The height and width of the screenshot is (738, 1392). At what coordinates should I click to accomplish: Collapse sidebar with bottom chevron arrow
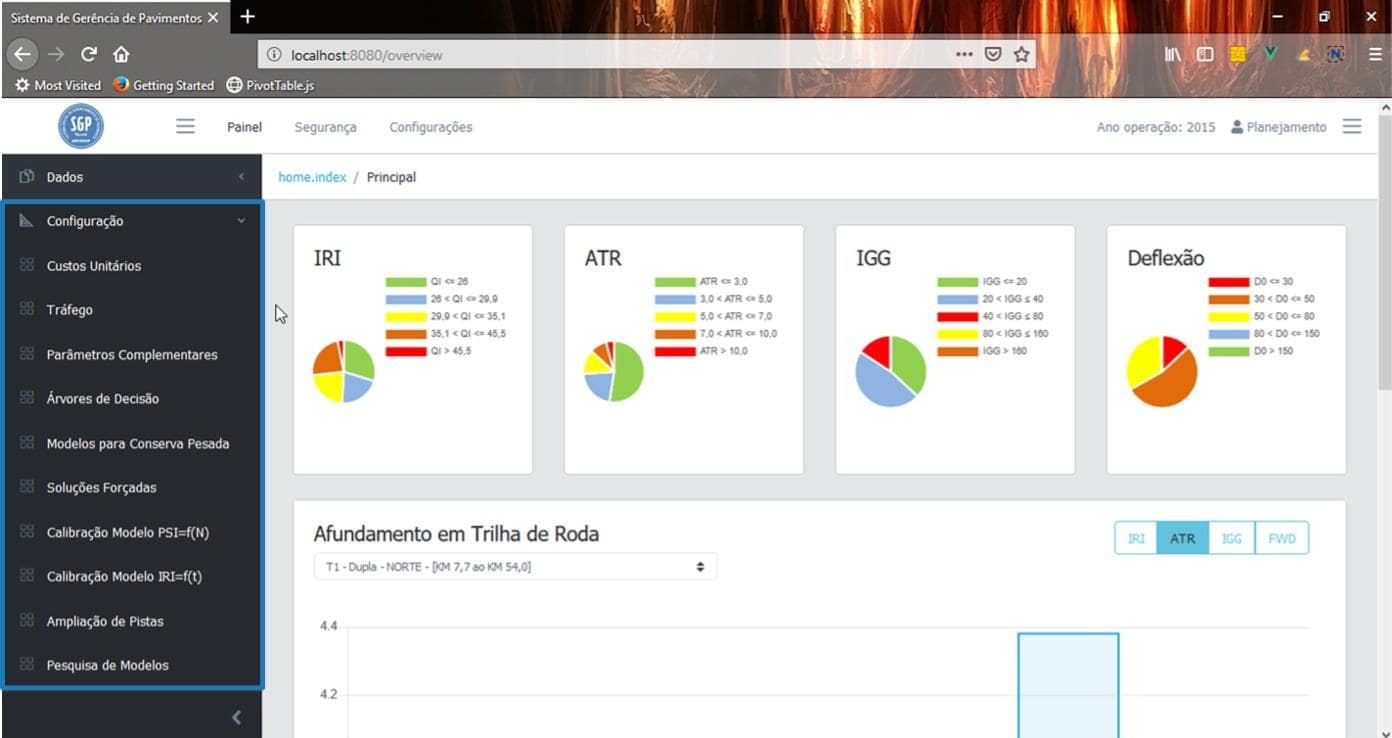[x=236, y=717]
